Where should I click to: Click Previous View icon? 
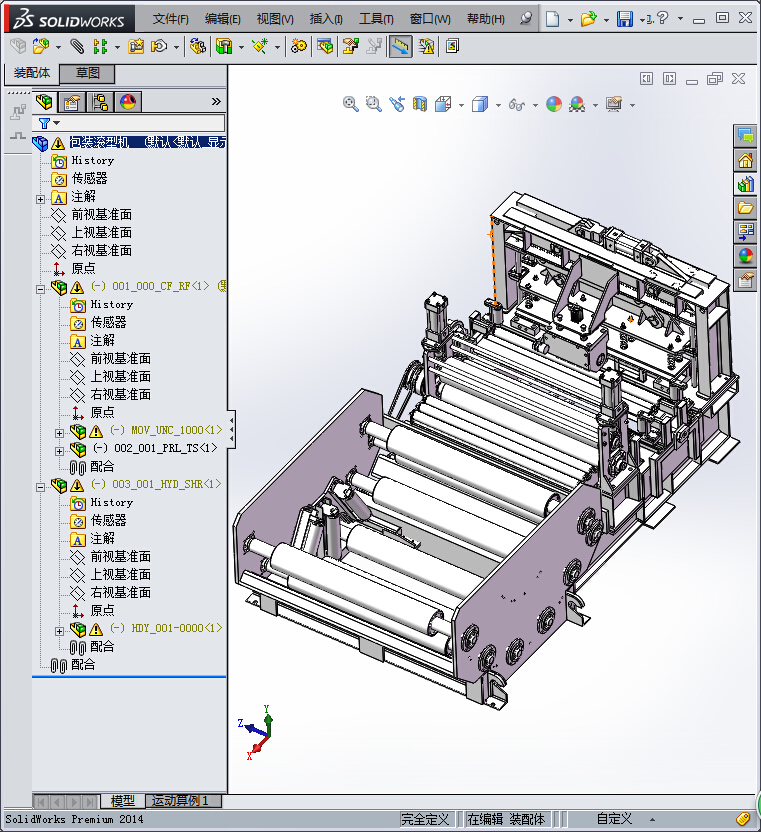click(396, 104)
